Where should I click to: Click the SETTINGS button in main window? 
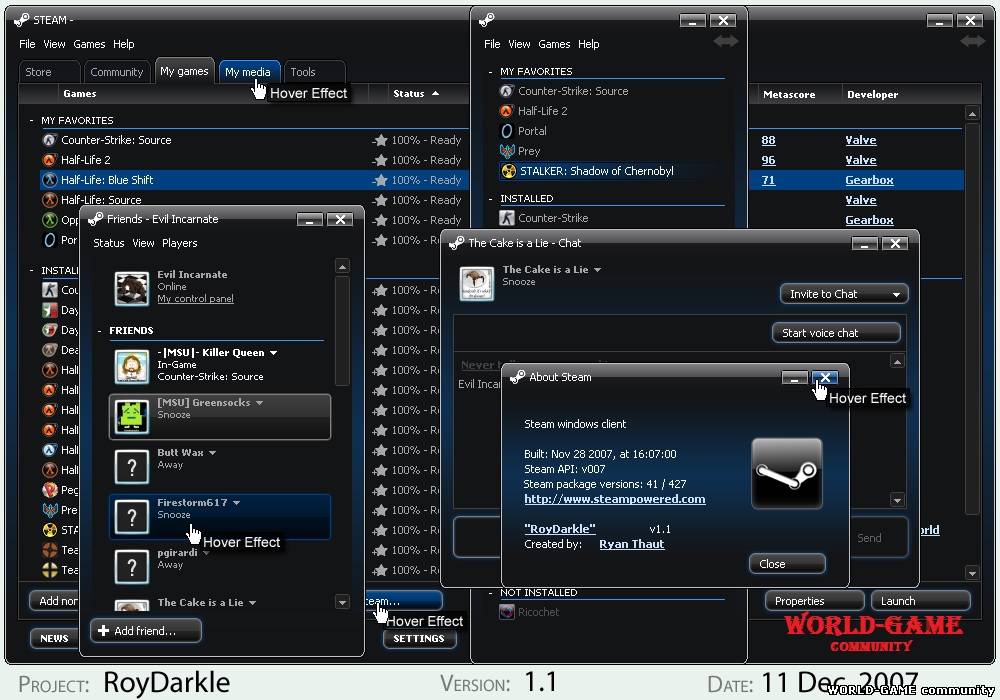point(419,638)
